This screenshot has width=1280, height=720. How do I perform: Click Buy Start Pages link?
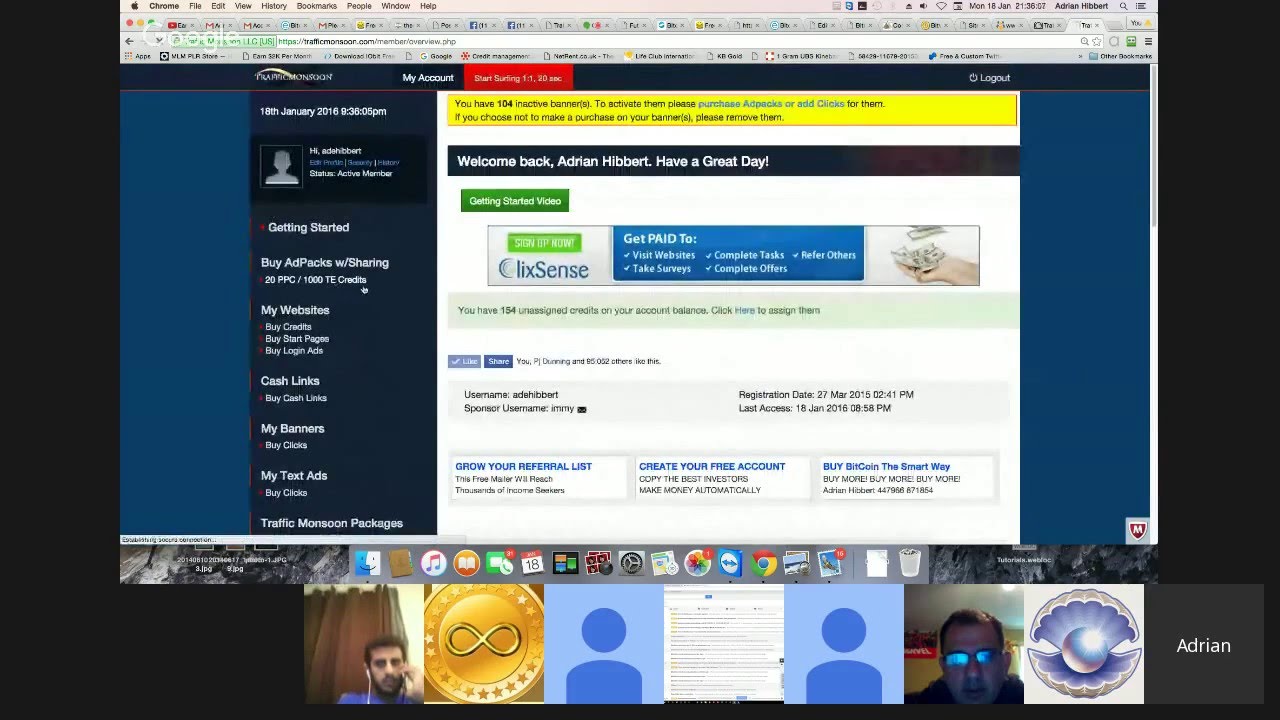pyautogui.click(x=297, y=339)
